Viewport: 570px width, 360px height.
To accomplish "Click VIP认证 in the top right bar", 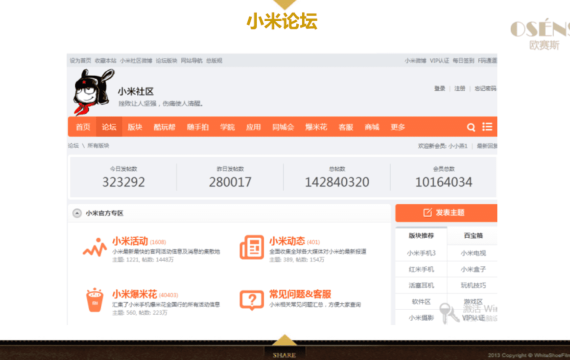I will click(x=439, y=61).
